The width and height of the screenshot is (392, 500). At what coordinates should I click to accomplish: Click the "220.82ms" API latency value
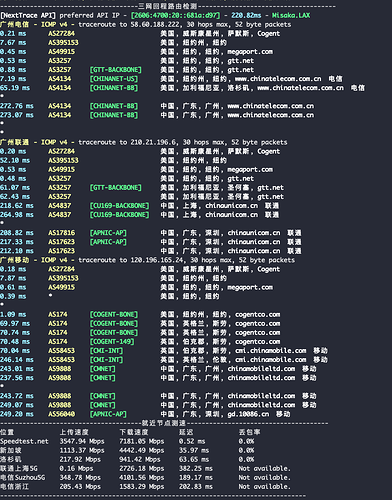[x=247, y=15]
